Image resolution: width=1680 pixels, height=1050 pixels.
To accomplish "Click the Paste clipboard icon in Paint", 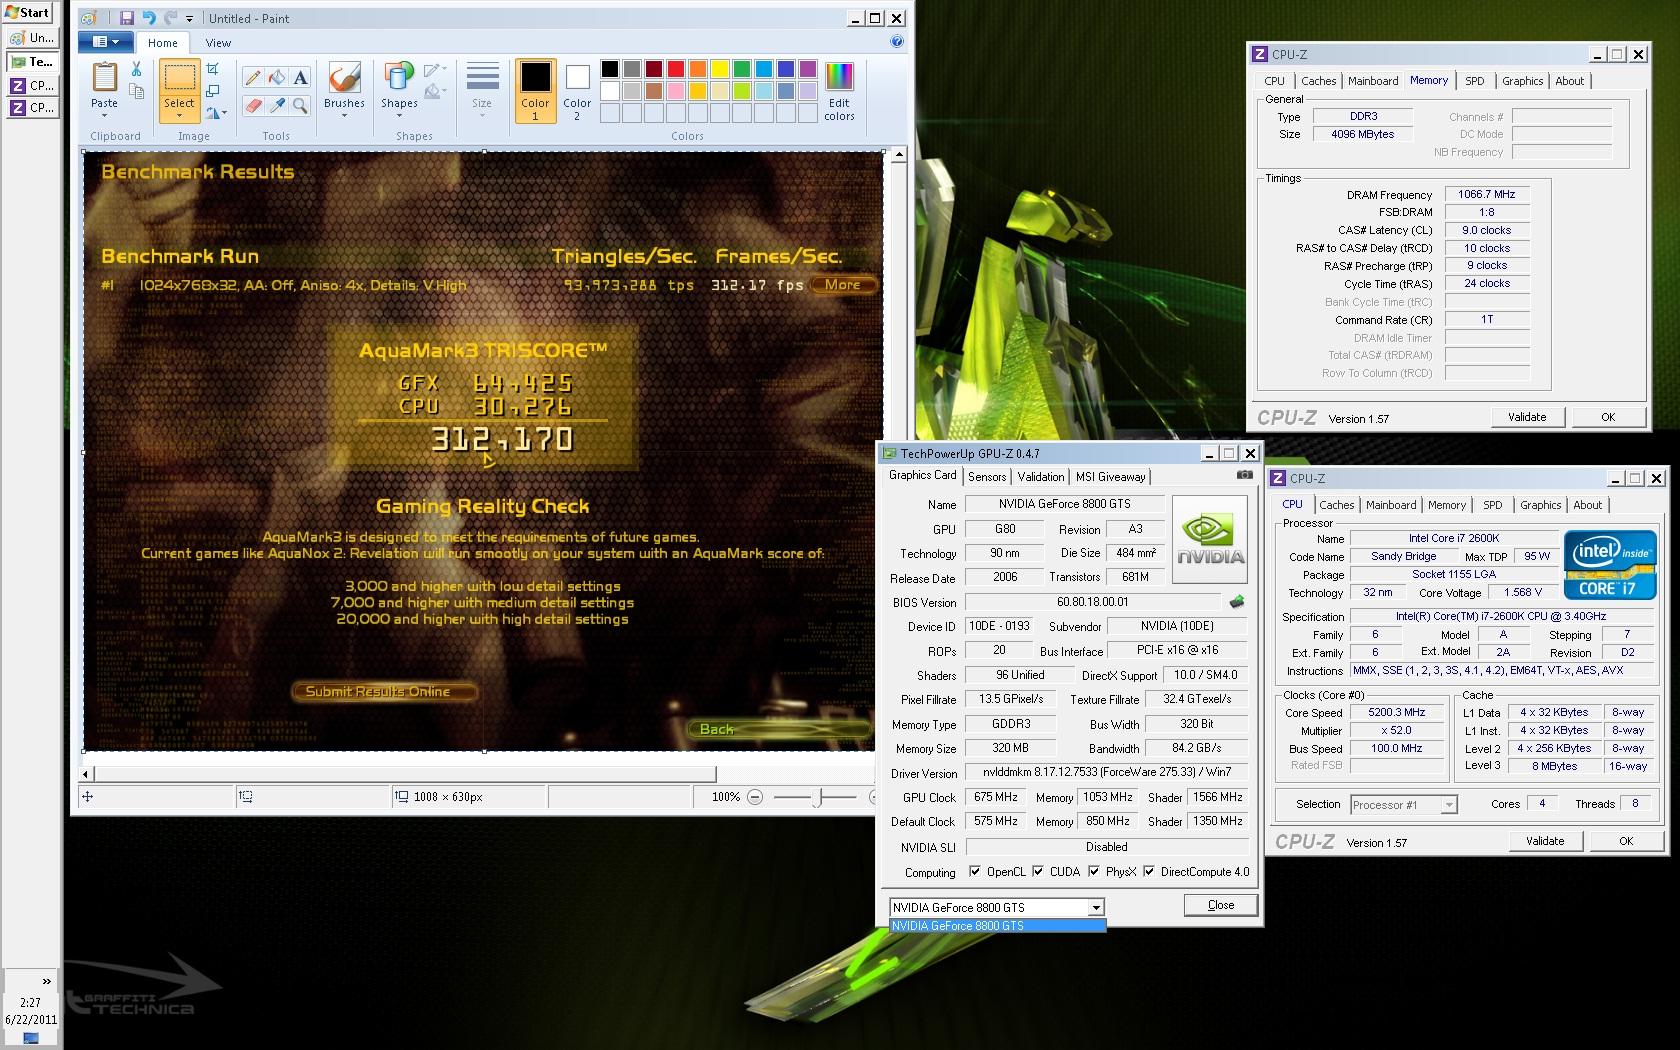I will pyautogui.click(x=104, y=77).
